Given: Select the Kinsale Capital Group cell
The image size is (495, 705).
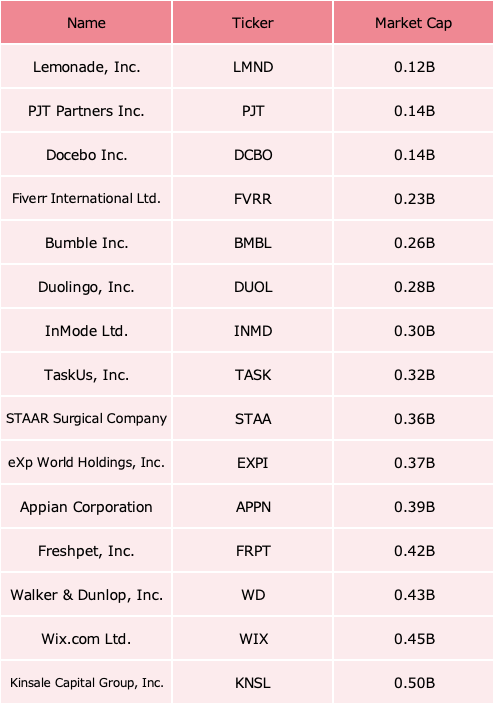Looking at the screenshot, I should 86,683.
